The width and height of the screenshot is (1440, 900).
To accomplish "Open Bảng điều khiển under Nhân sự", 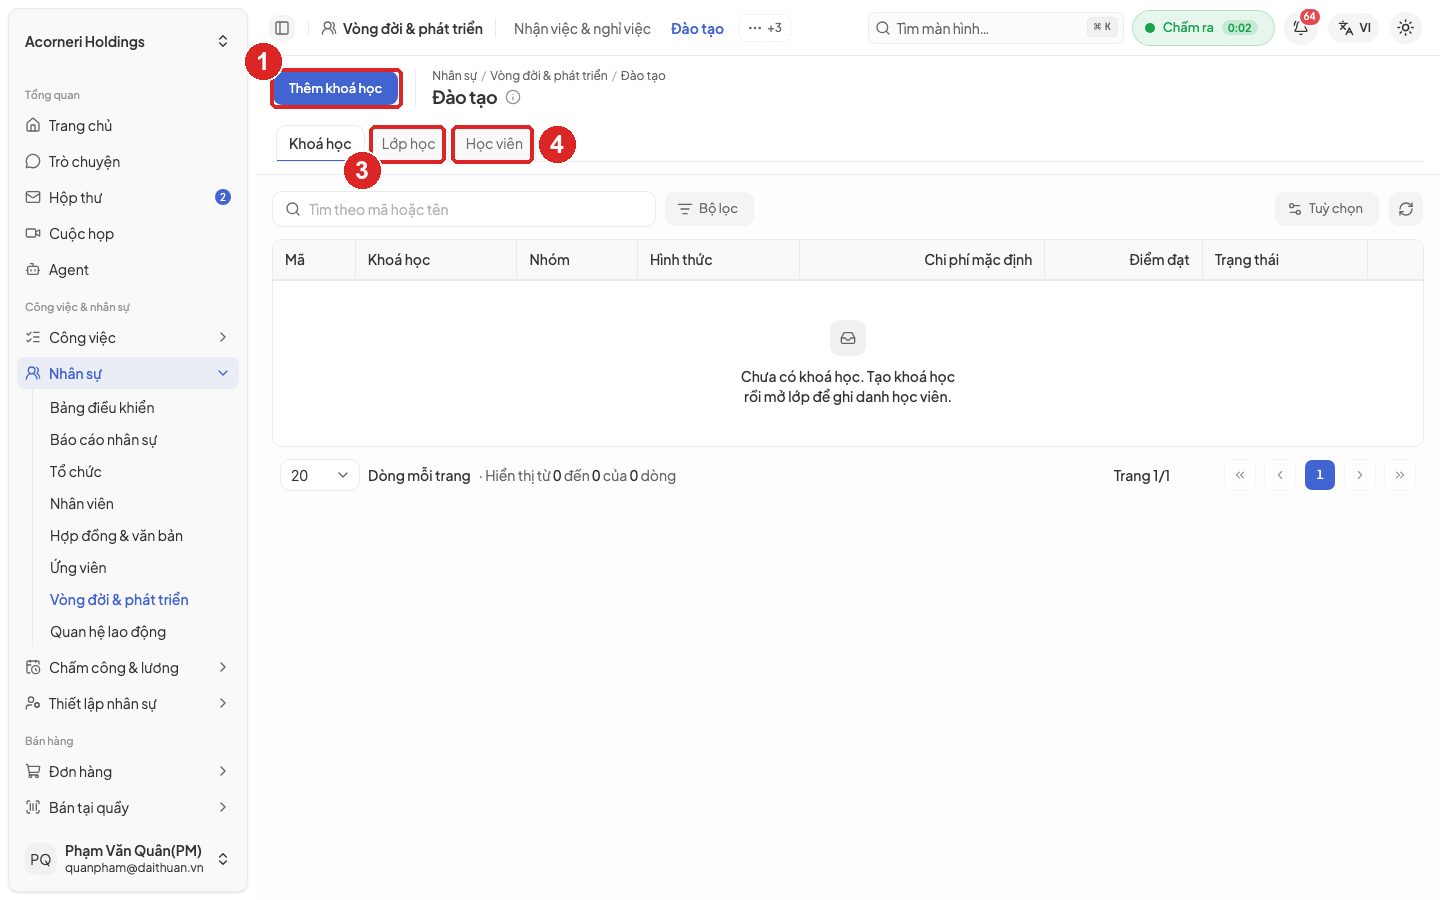I will (x=138, y=408).
